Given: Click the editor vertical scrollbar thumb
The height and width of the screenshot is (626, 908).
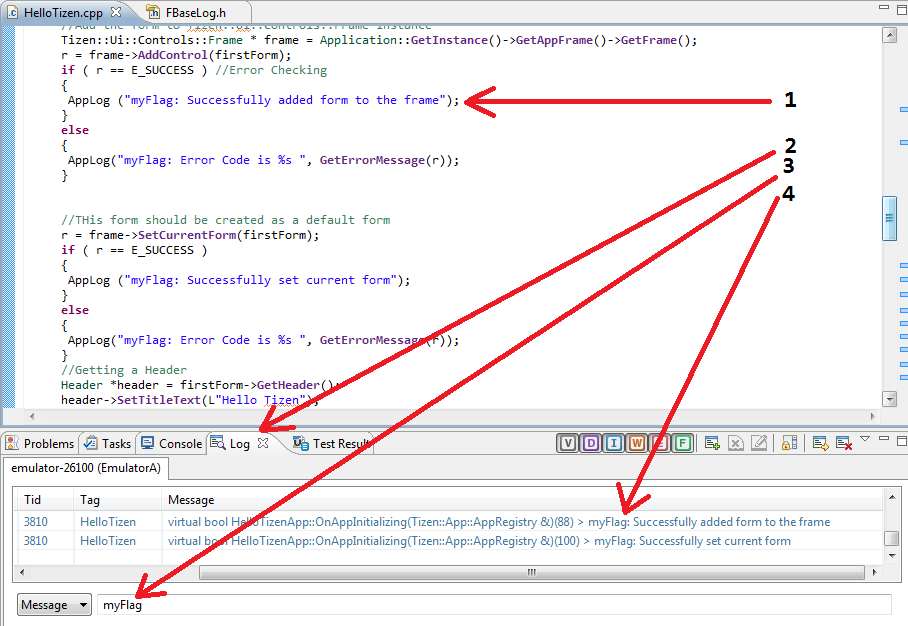Looking at the screenshot, I should pos(889,218).
